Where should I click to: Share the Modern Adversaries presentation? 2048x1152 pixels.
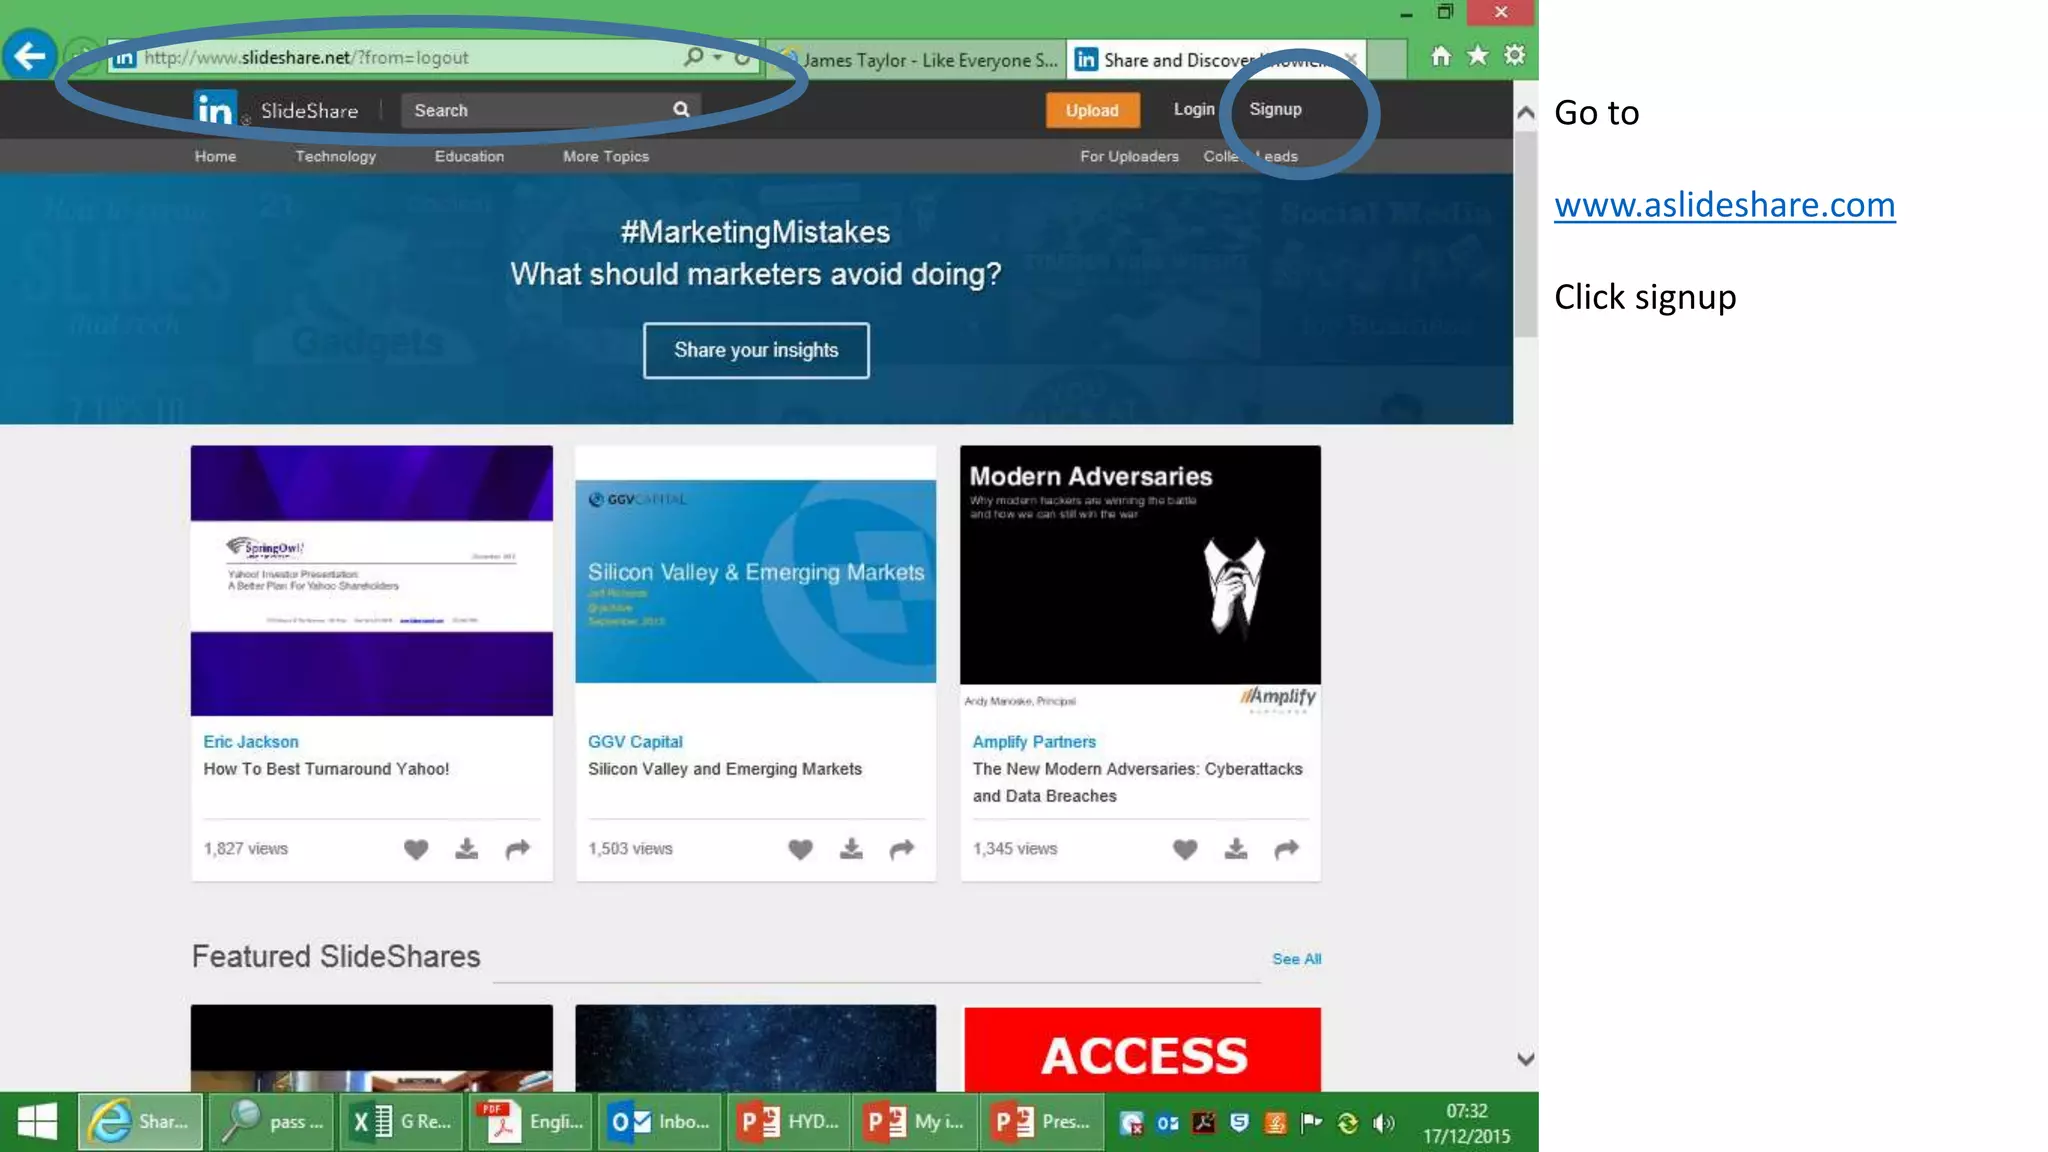(x=1286, y=849)
